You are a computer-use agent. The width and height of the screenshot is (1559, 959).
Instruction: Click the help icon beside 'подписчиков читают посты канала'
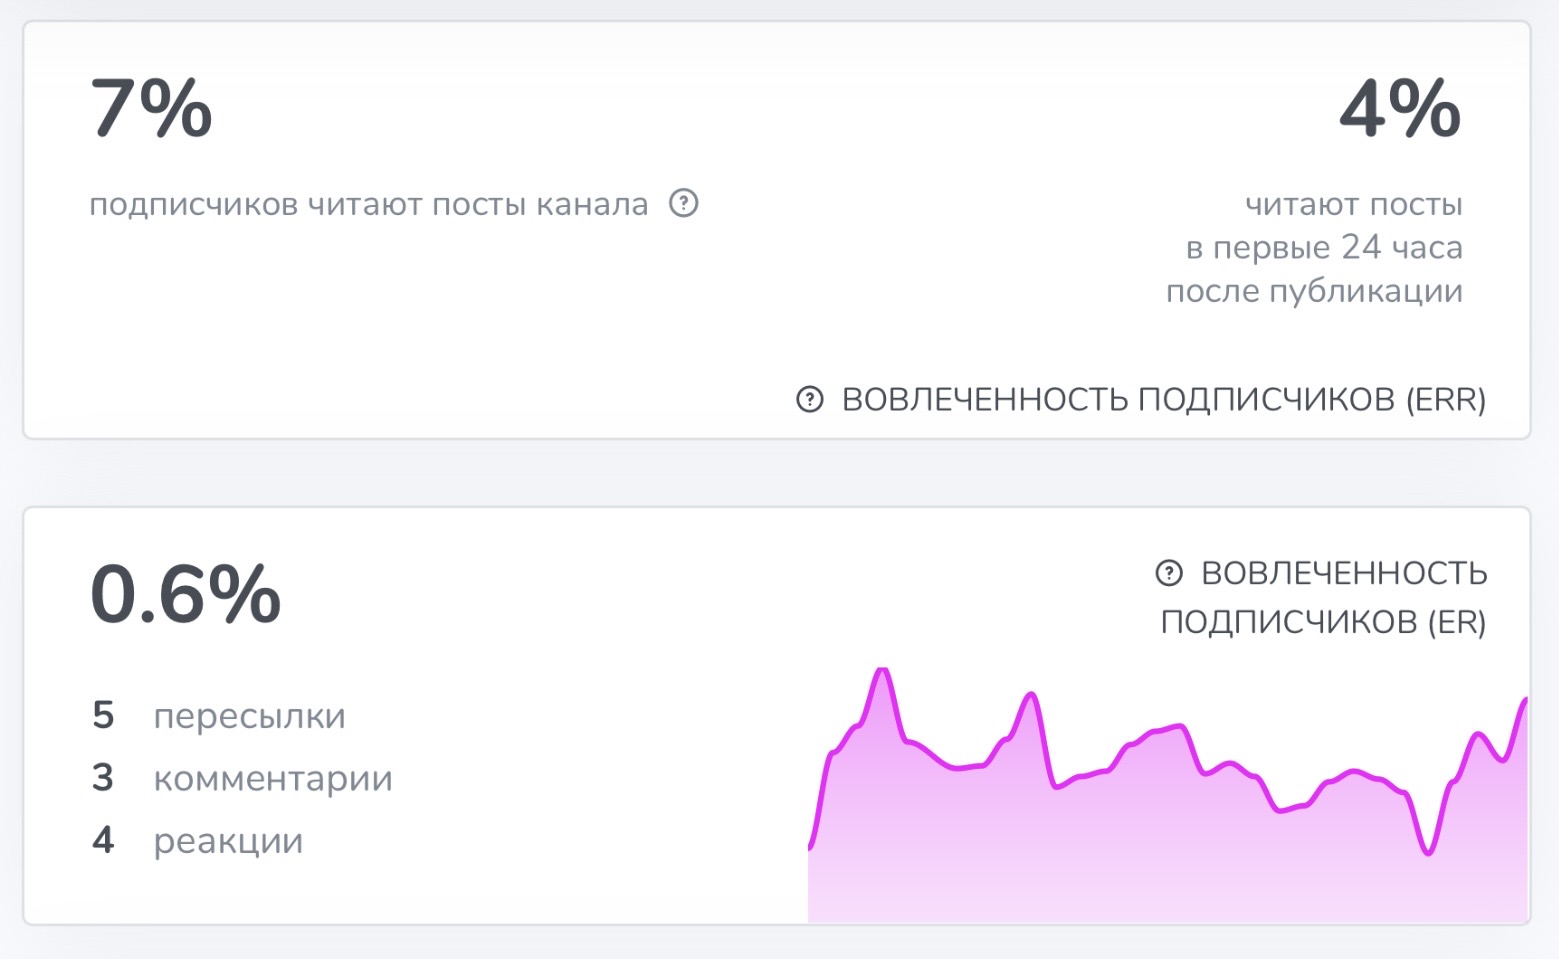click(684, 204)
